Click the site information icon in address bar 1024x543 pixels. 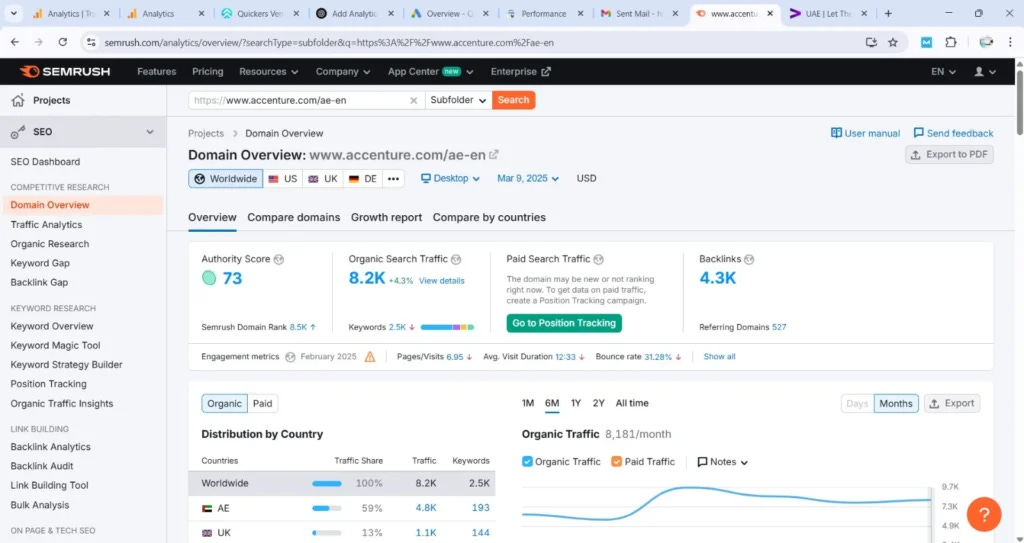[x=91, y=42]
